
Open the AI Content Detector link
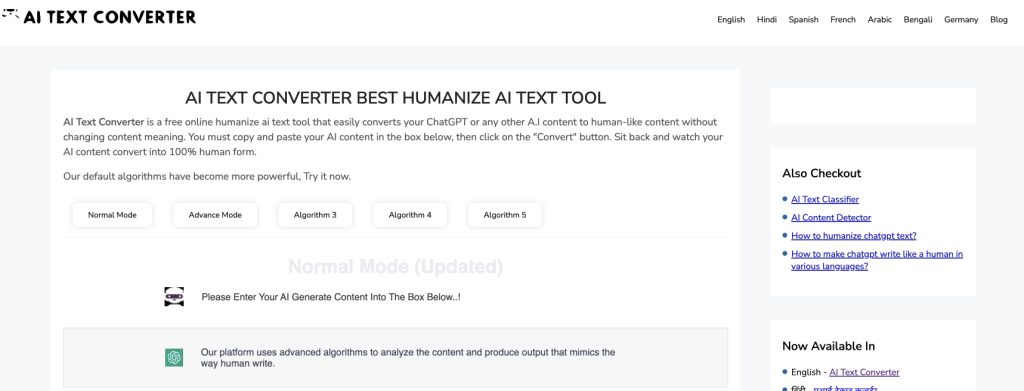coord(831,217)
